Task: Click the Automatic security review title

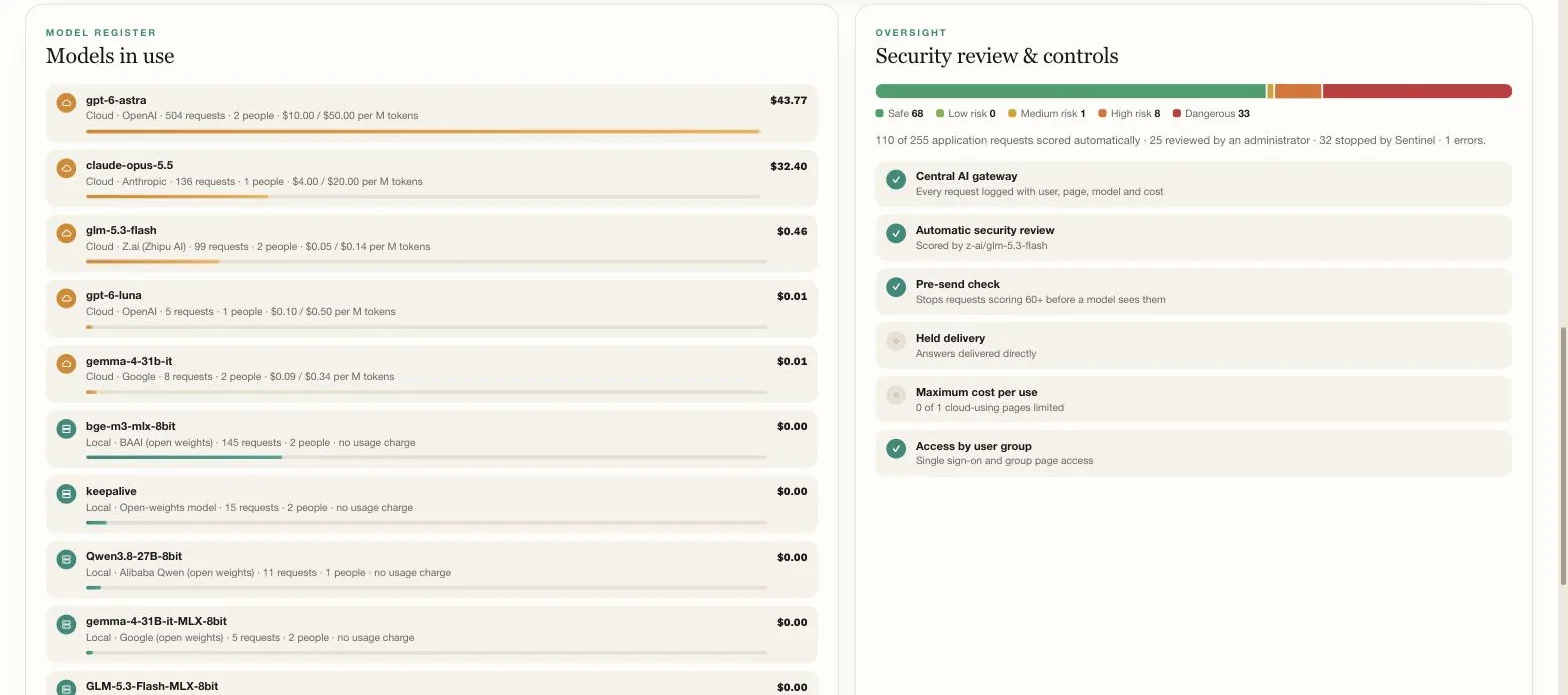Action: [985, 230]
